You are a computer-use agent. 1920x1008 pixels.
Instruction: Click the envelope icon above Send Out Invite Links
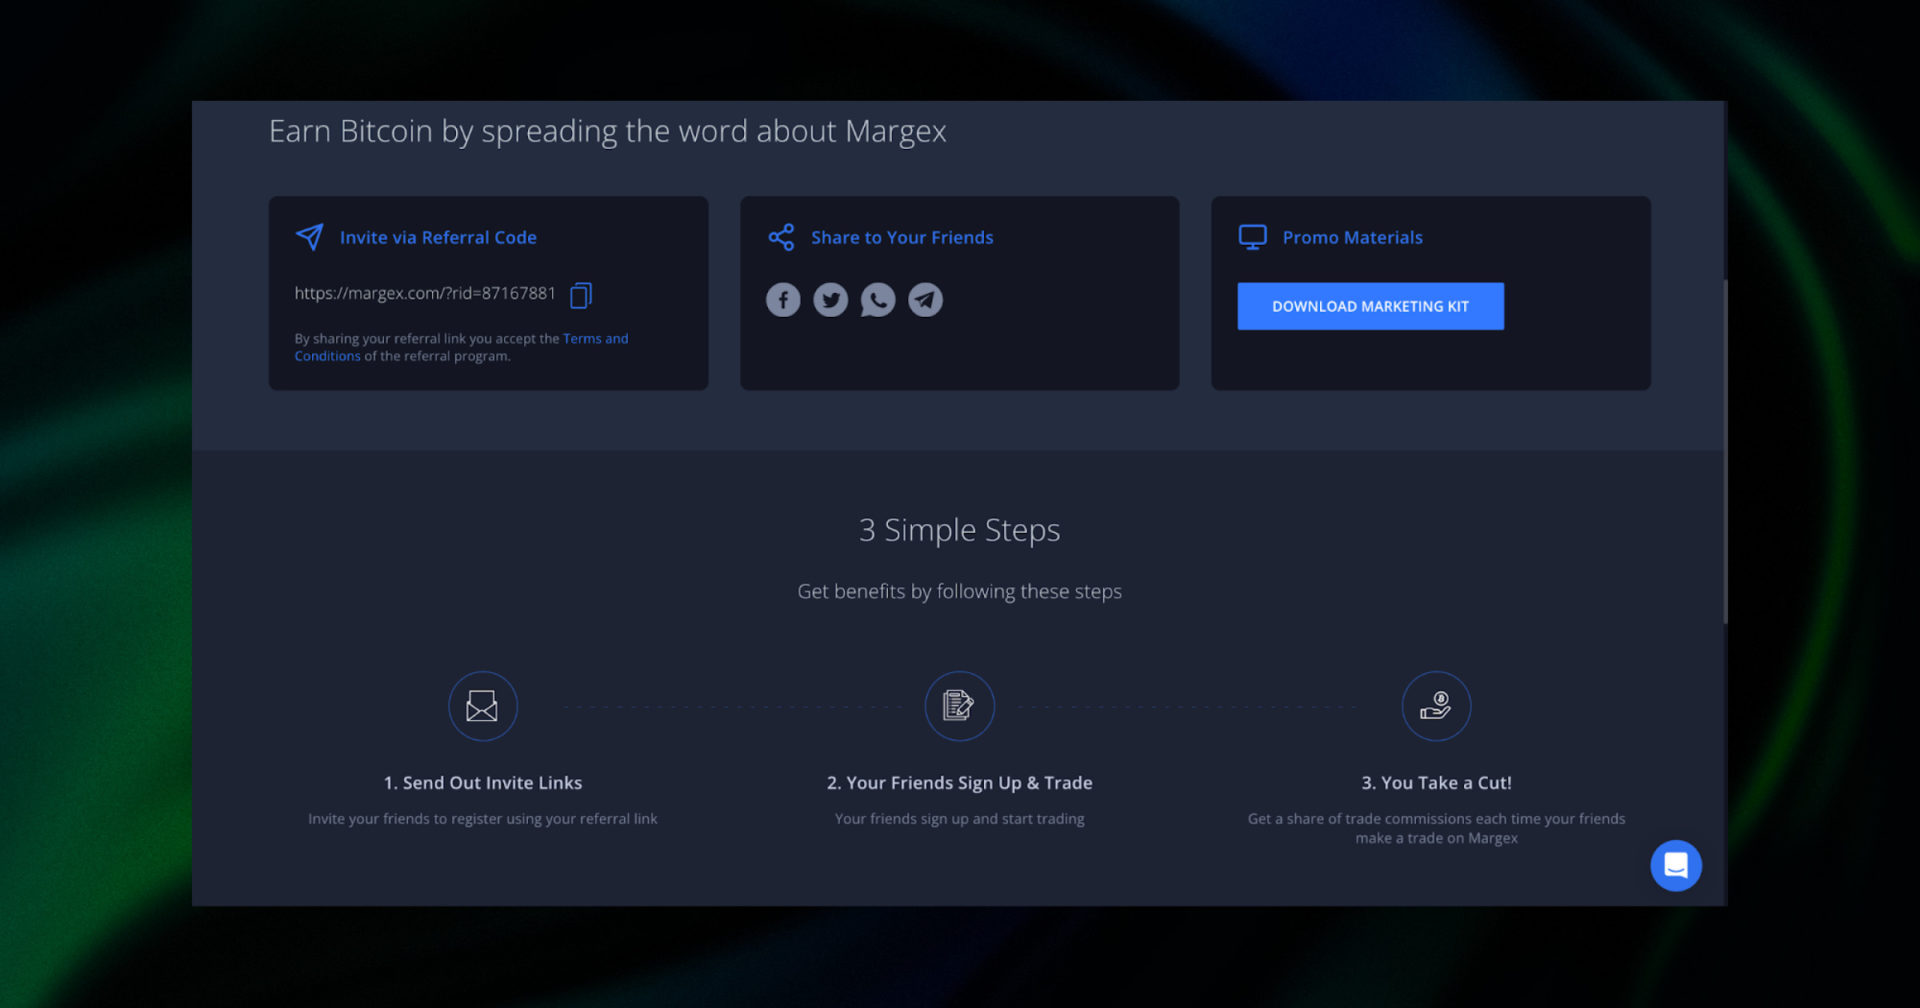click(x=482, y=705)
